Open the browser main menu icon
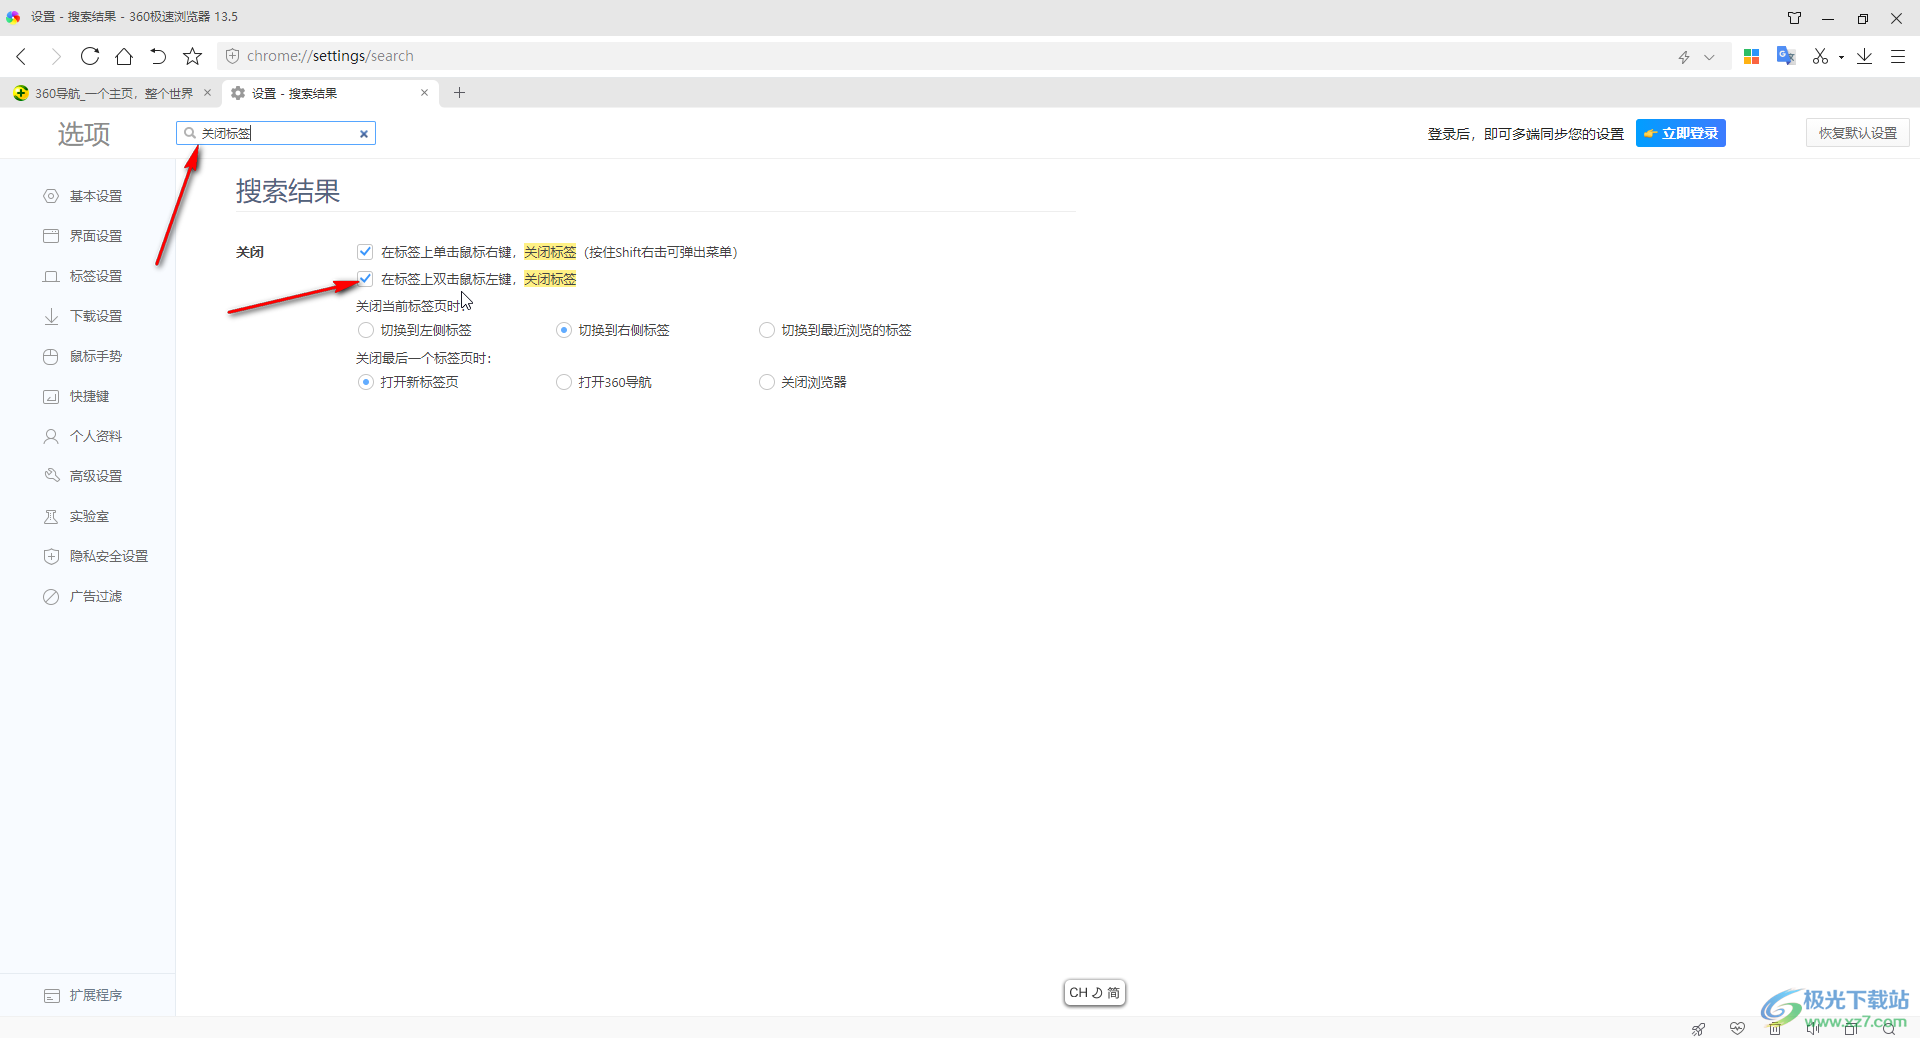 pyautogui.click(x=1898, y=57)
